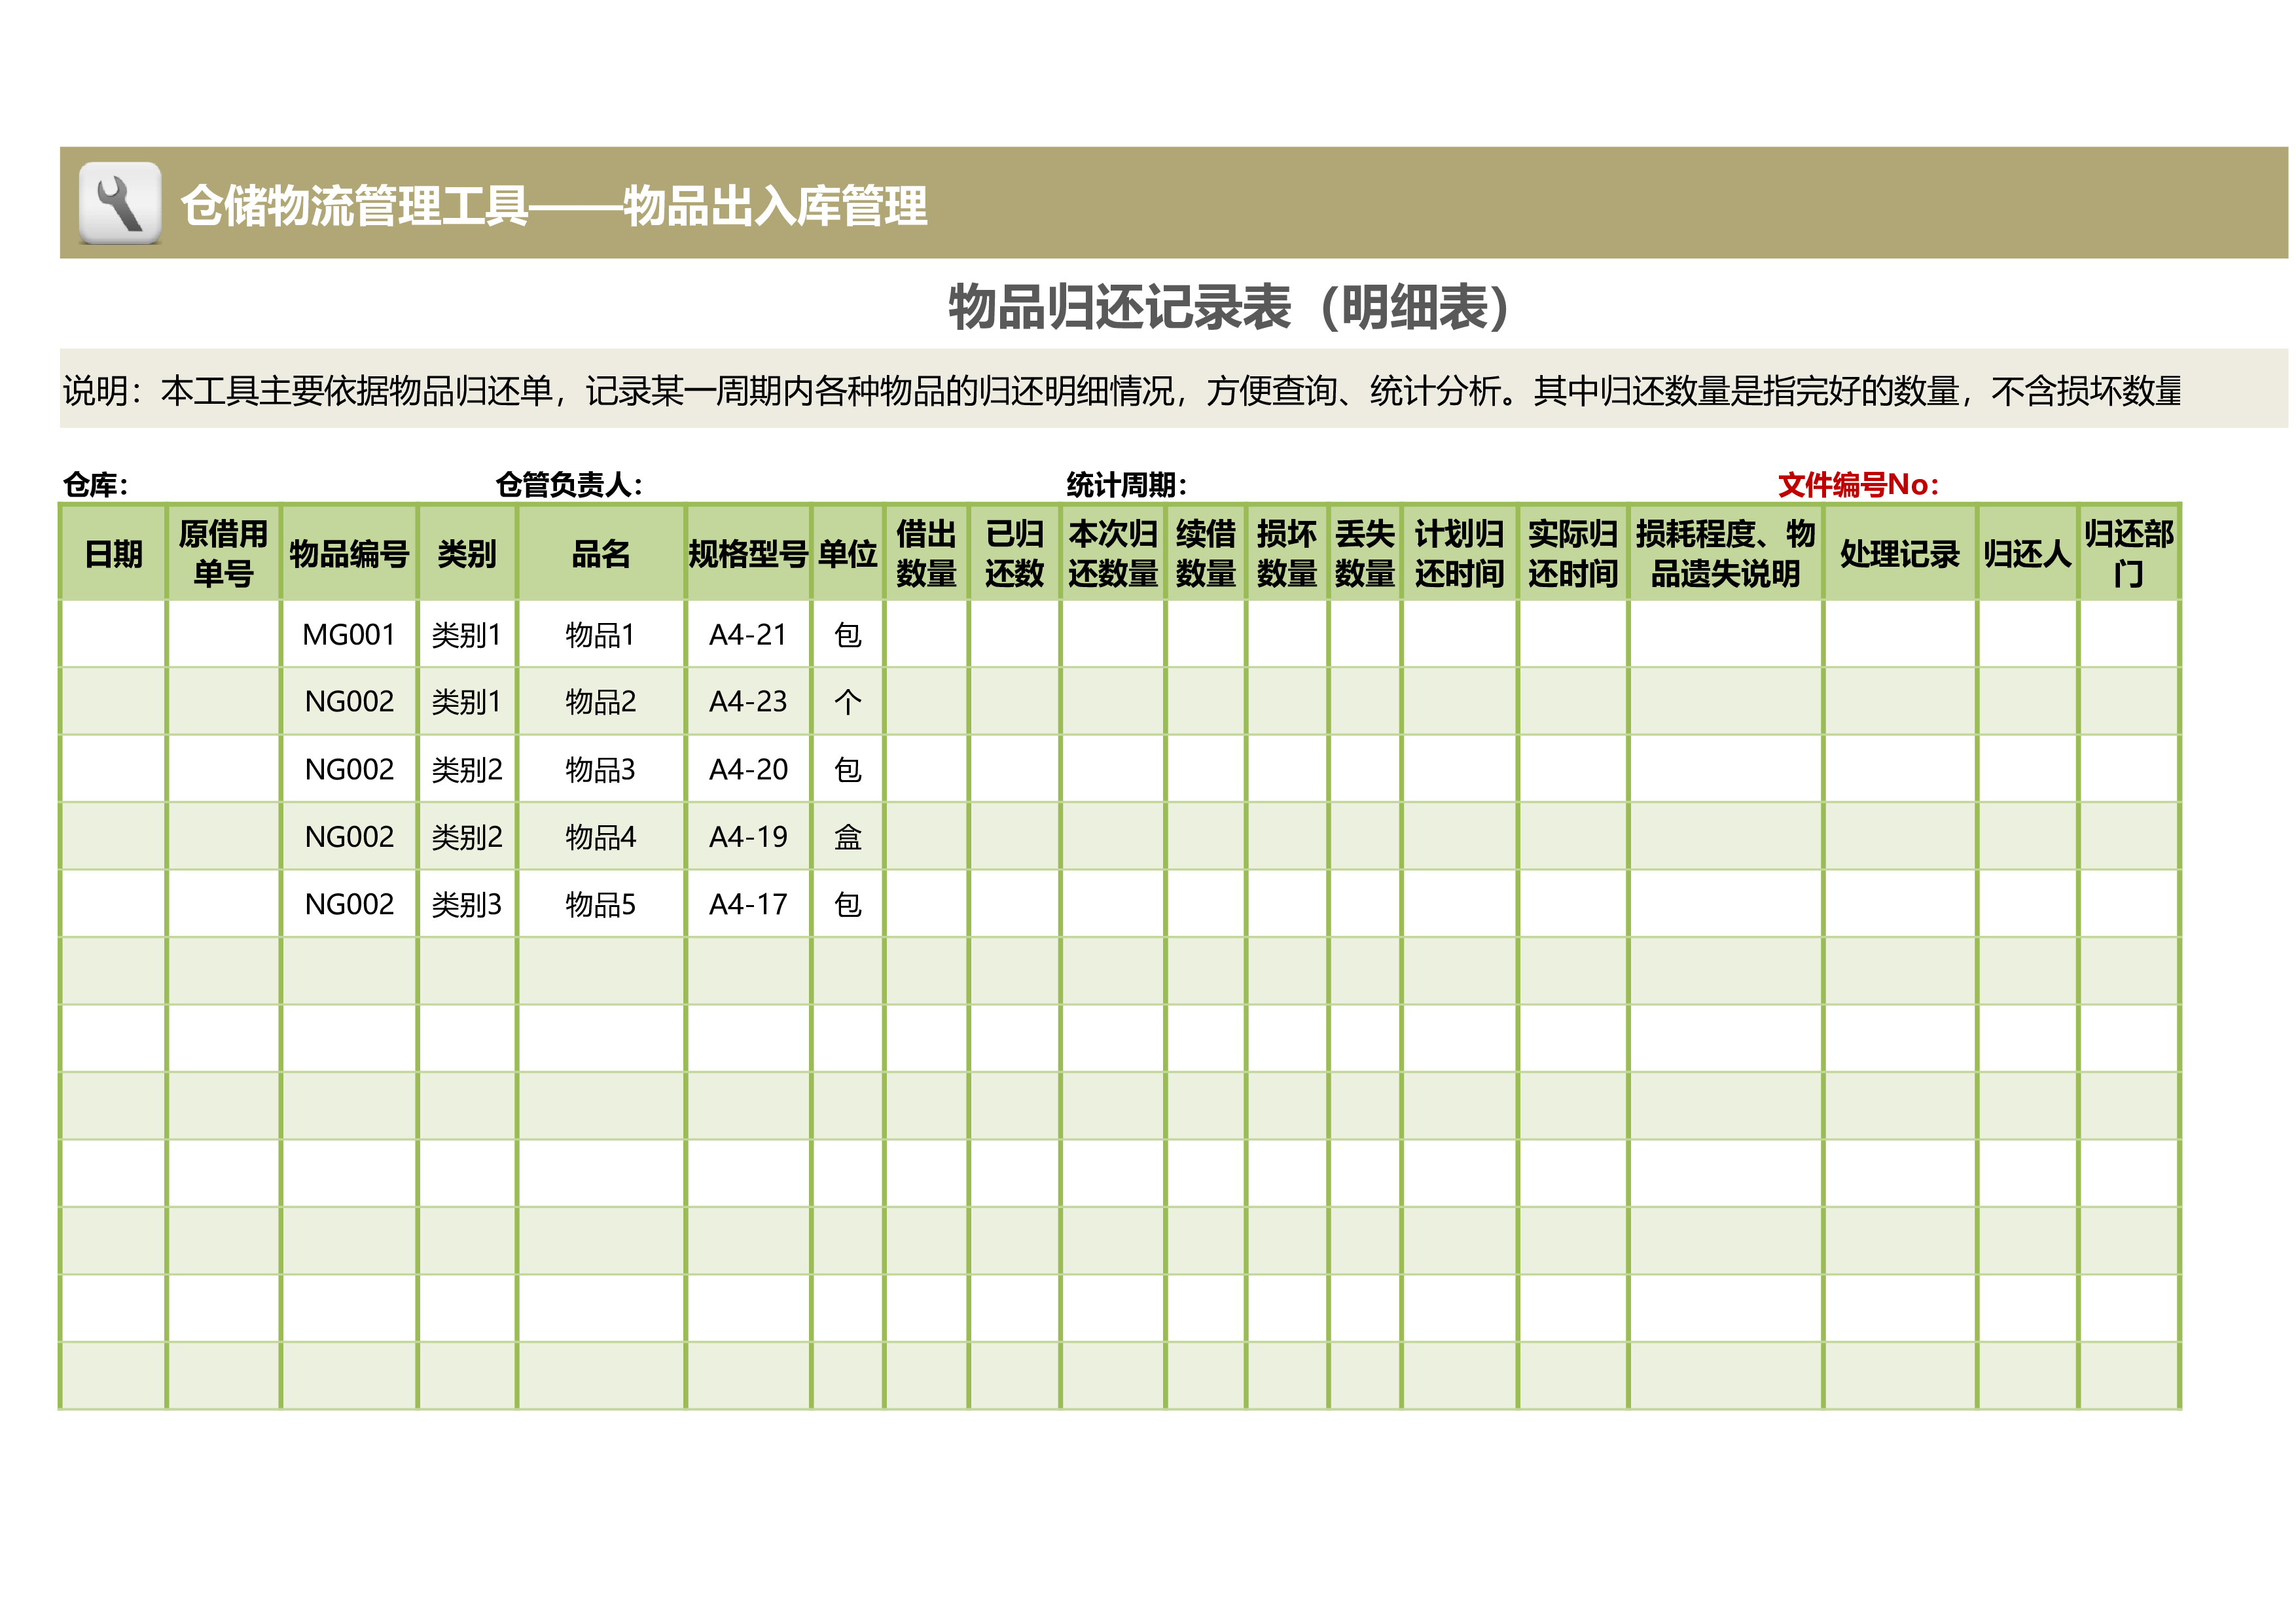Select the 原借用单号 column header
This screenshot has width=2296, height=1623.
coord(223,553)
